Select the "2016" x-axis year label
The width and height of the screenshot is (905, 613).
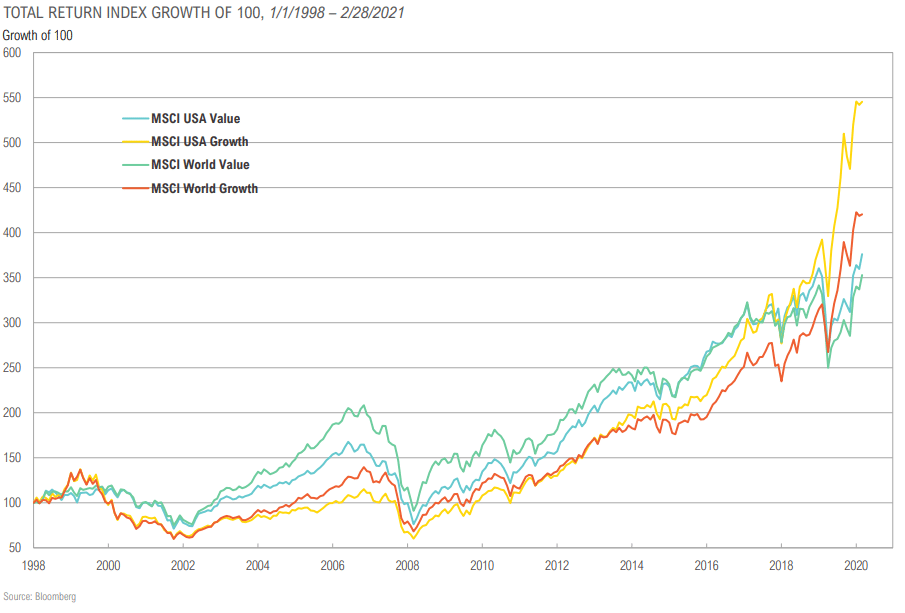[x=706, y=566]
